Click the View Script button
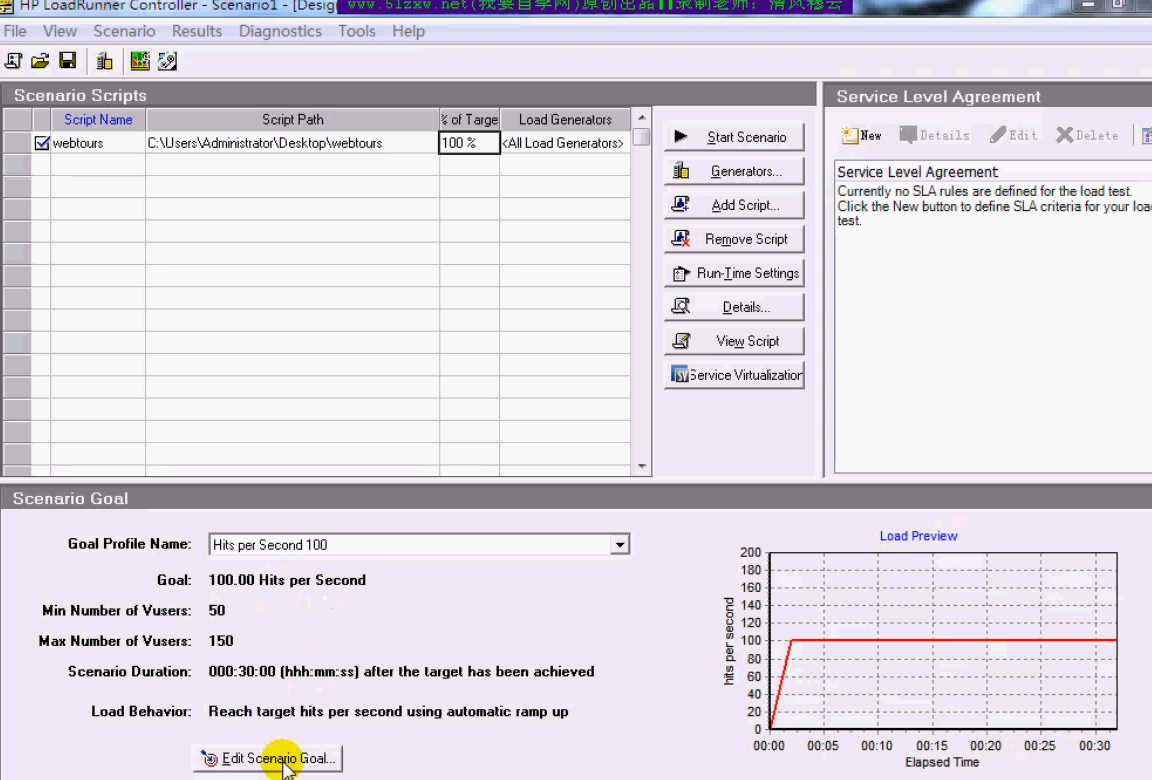The width and height of the screenshot is (1152, 780). [x=734, y=341]
